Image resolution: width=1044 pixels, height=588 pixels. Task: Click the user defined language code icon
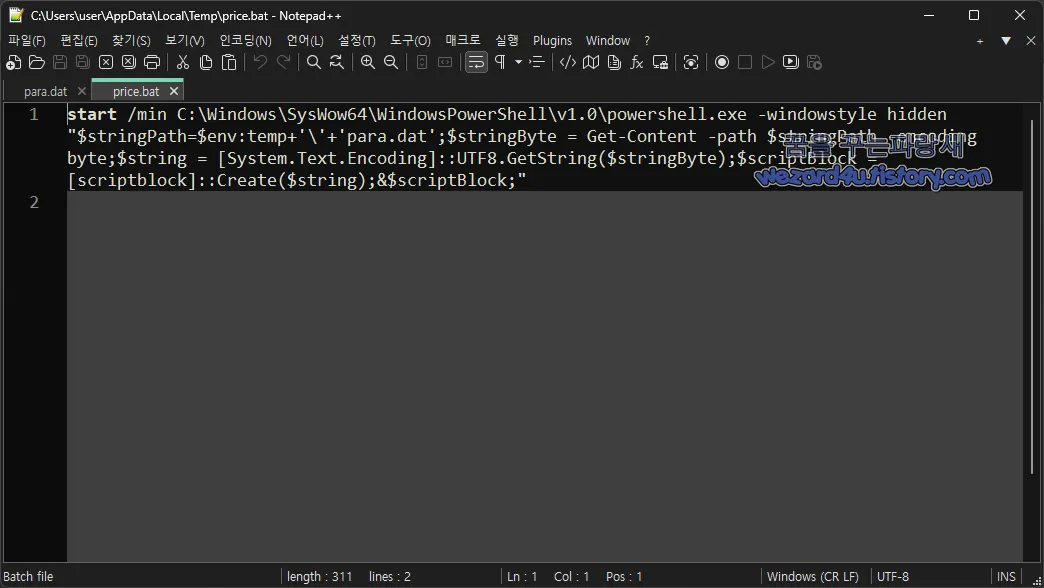tap(567, 63)
